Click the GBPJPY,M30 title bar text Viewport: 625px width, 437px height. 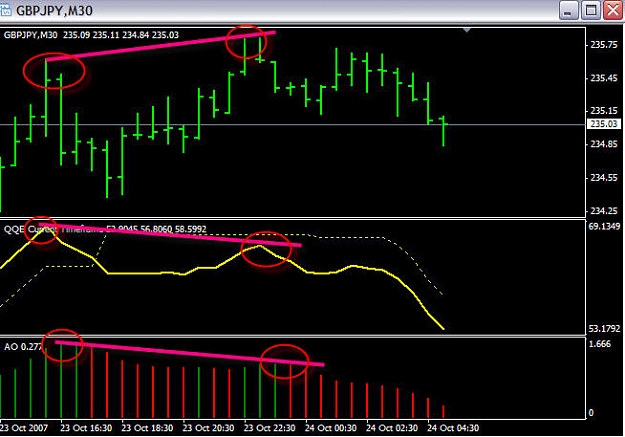tap(54, 10)
